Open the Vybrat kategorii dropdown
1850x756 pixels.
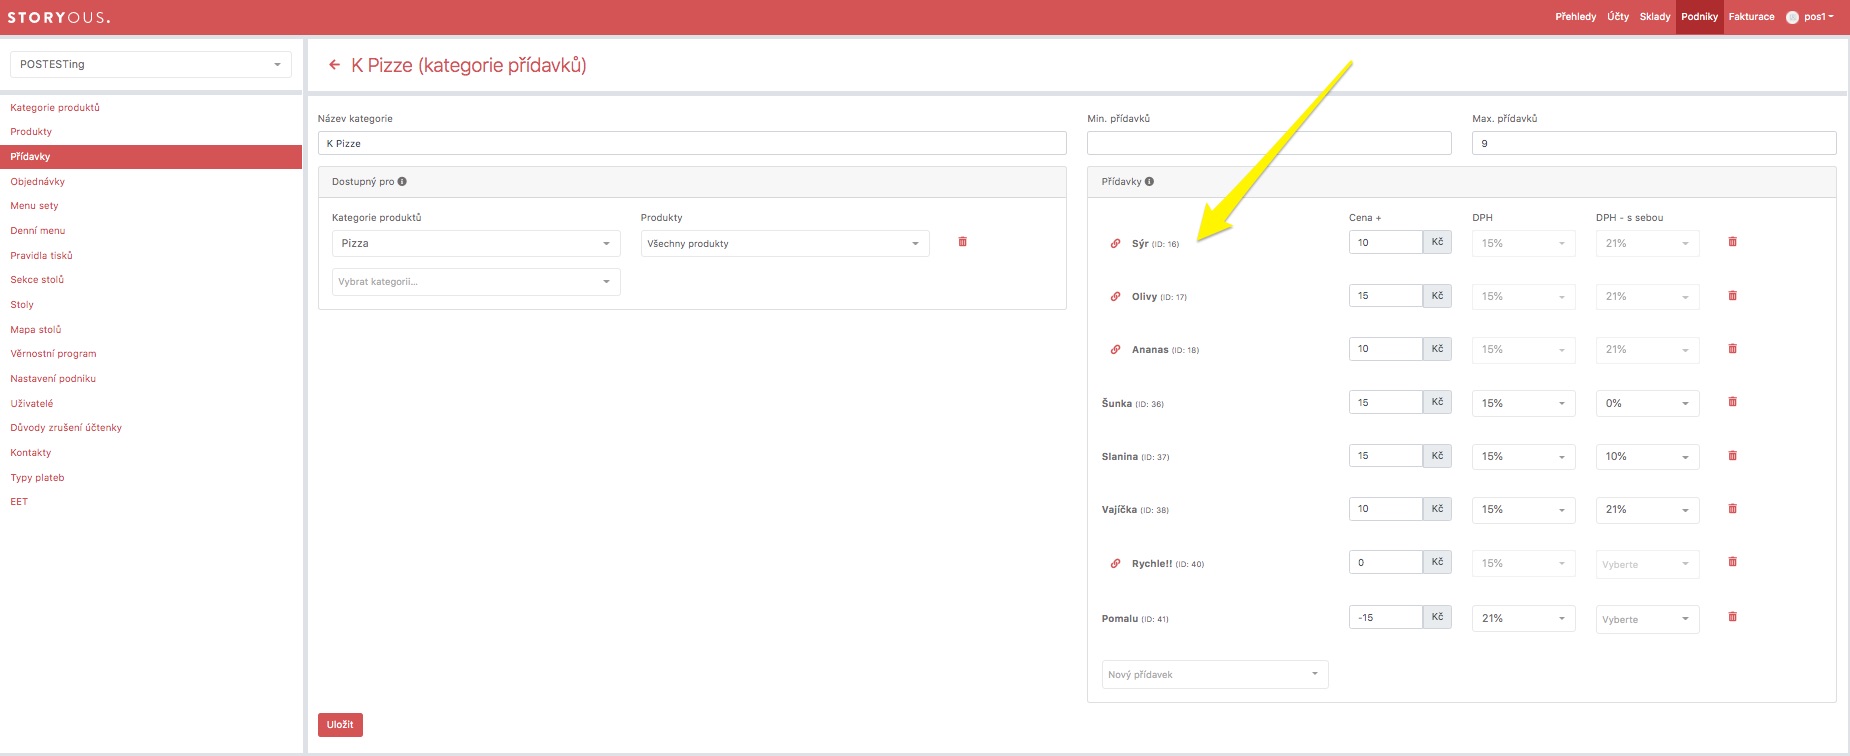[476, 282]
